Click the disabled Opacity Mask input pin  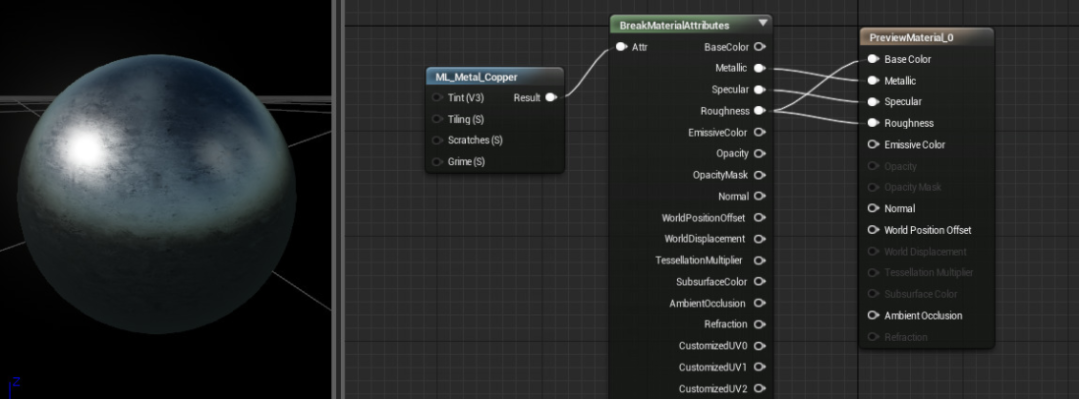[x=873, y=187]
